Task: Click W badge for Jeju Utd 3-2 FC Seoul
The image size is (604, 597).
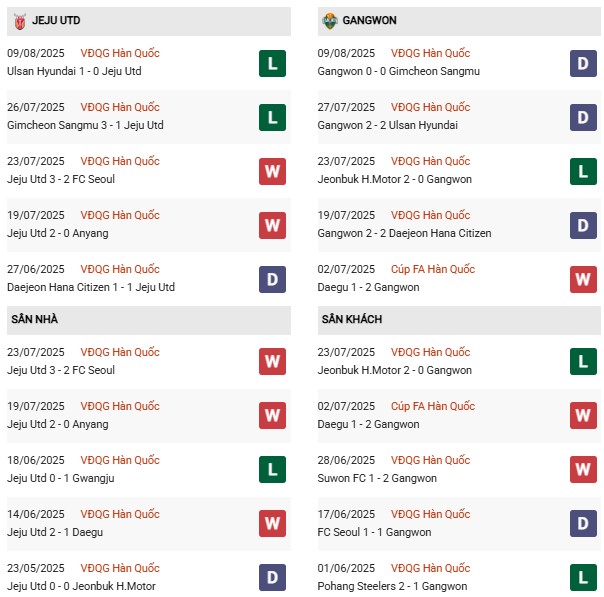Action: pyautogui.click(x=272, y=171)
